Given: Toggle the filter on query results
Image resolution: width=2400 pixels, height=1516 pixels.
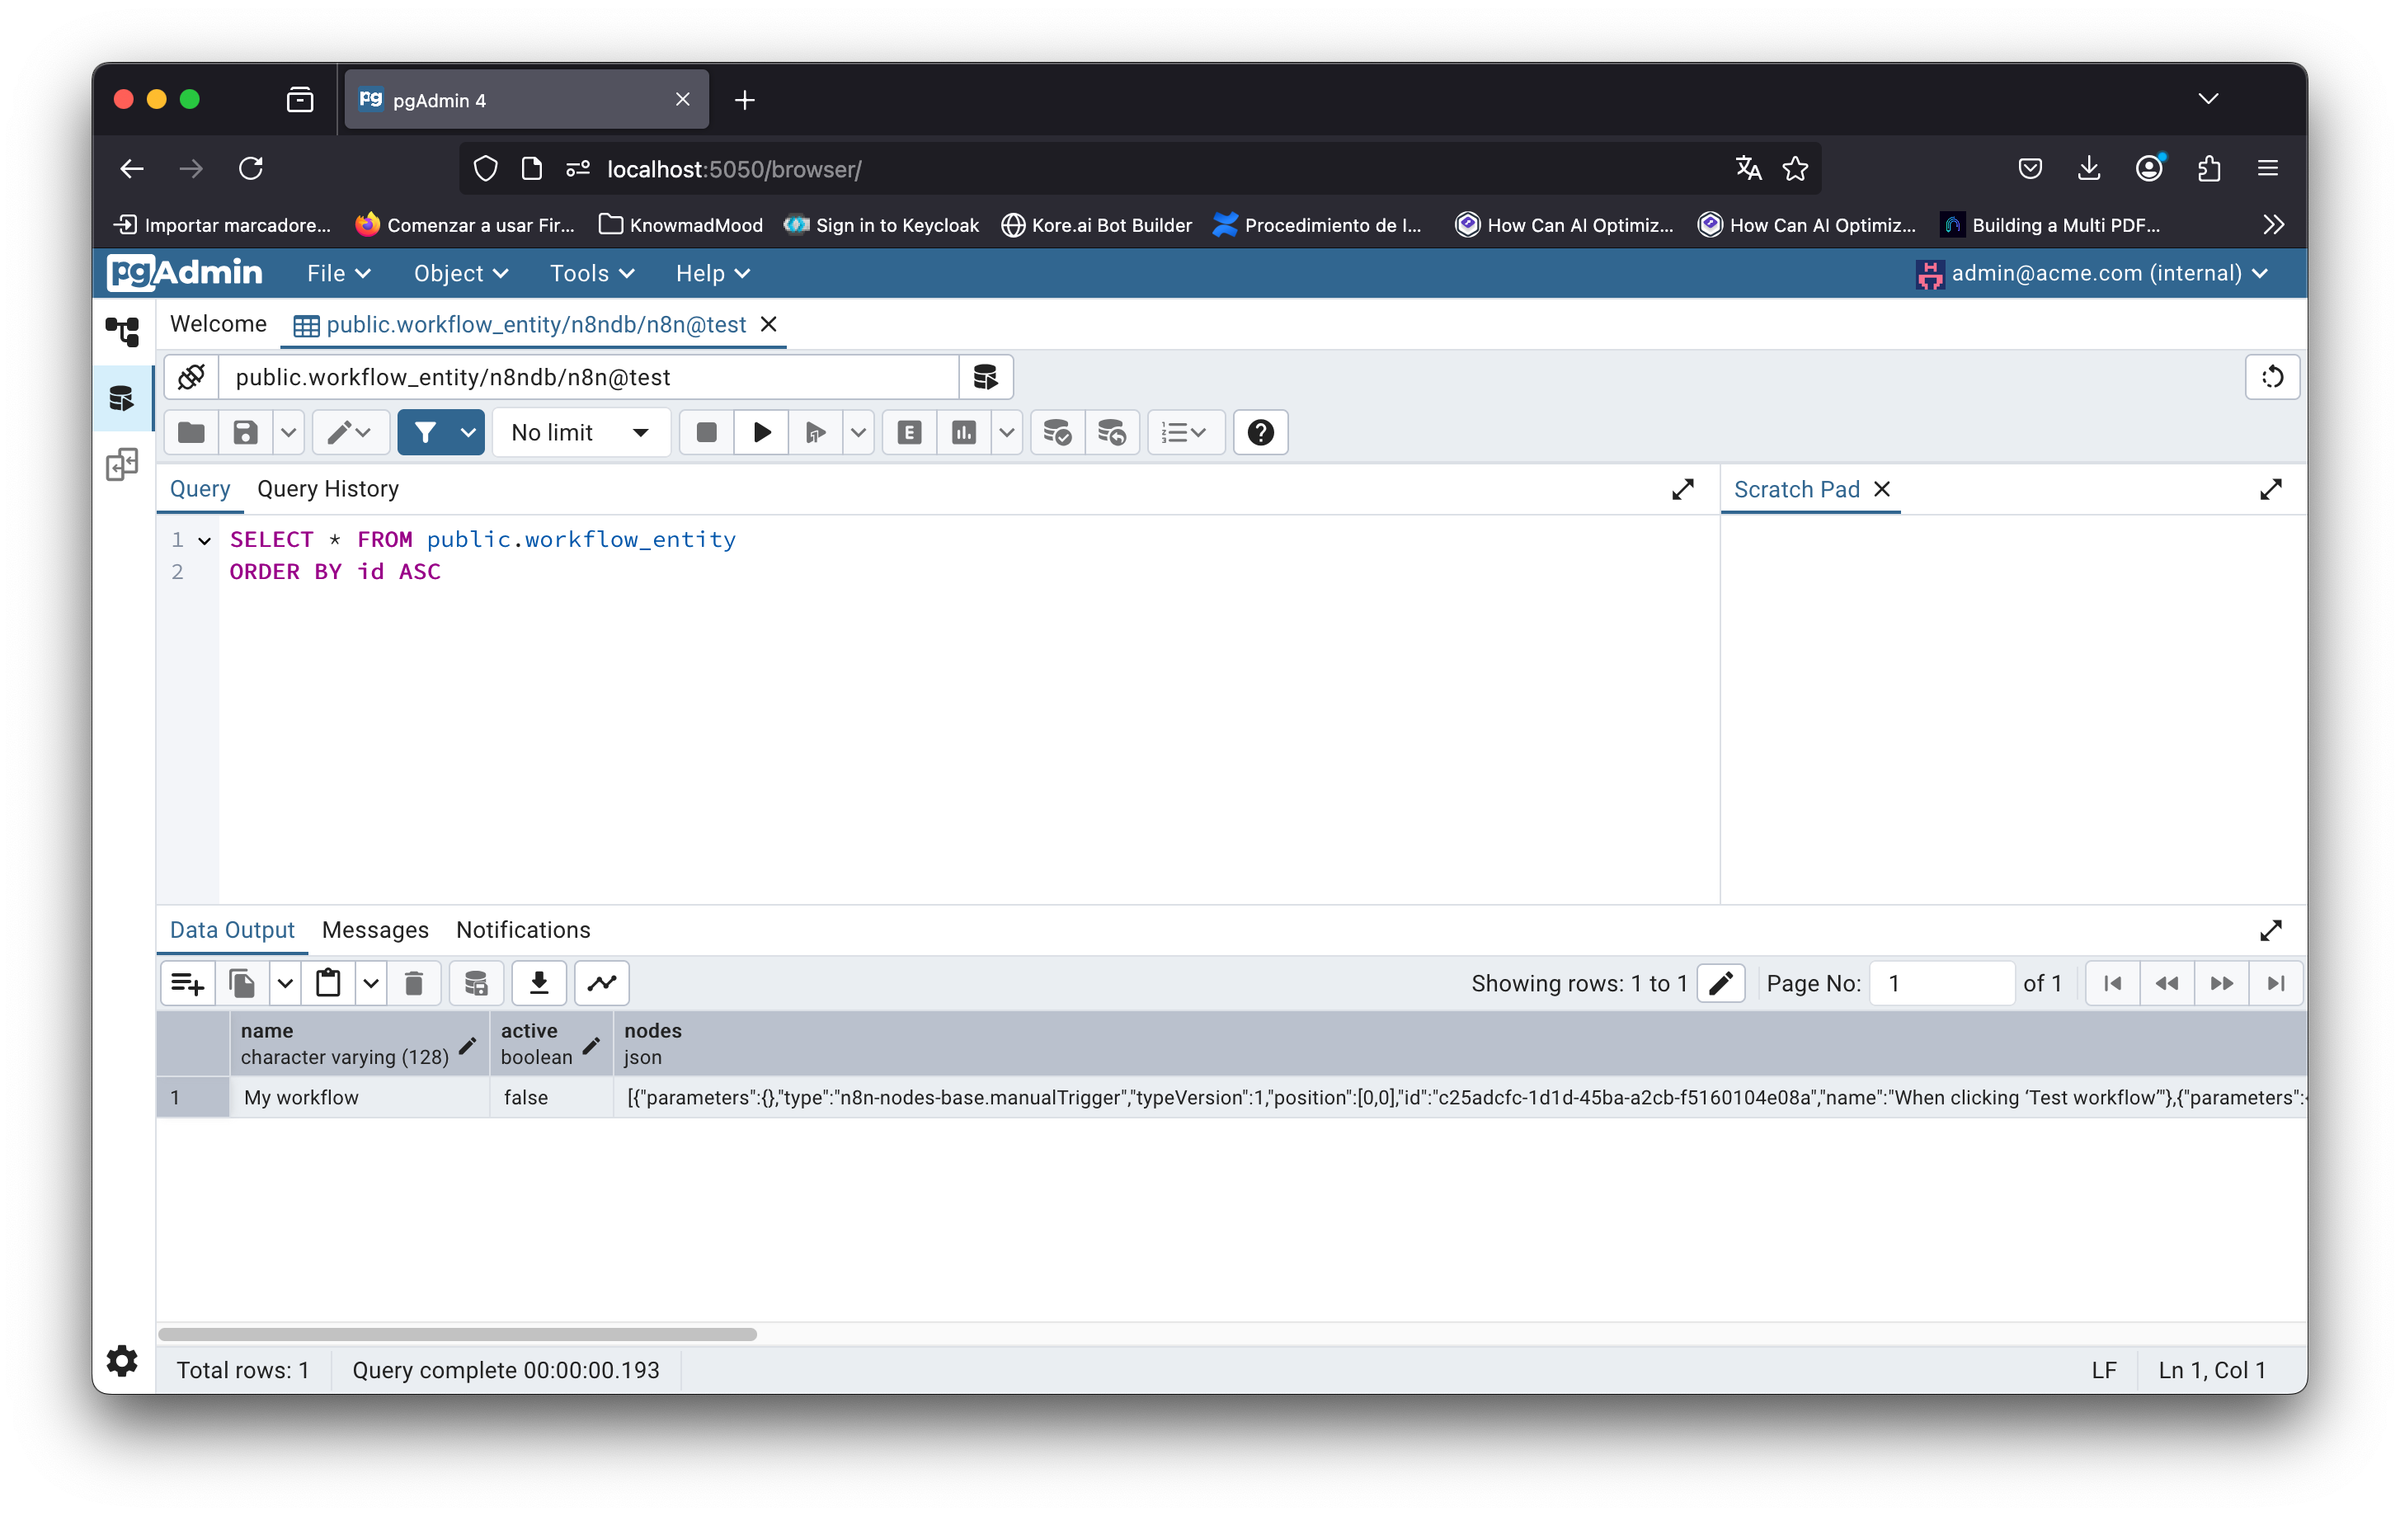Looking at the screenshot, I should tap(427, 432).
